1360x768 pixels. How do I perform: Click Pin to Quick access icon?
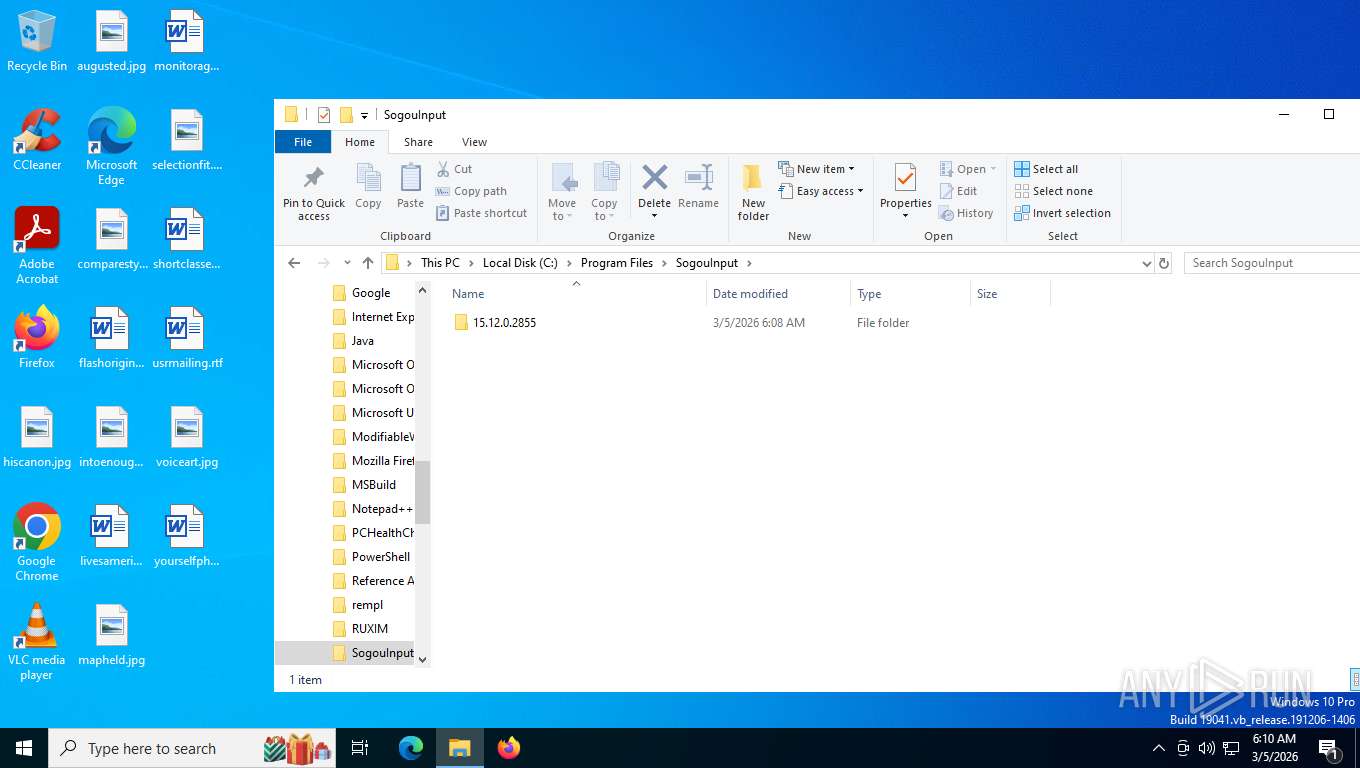point(314,178)
